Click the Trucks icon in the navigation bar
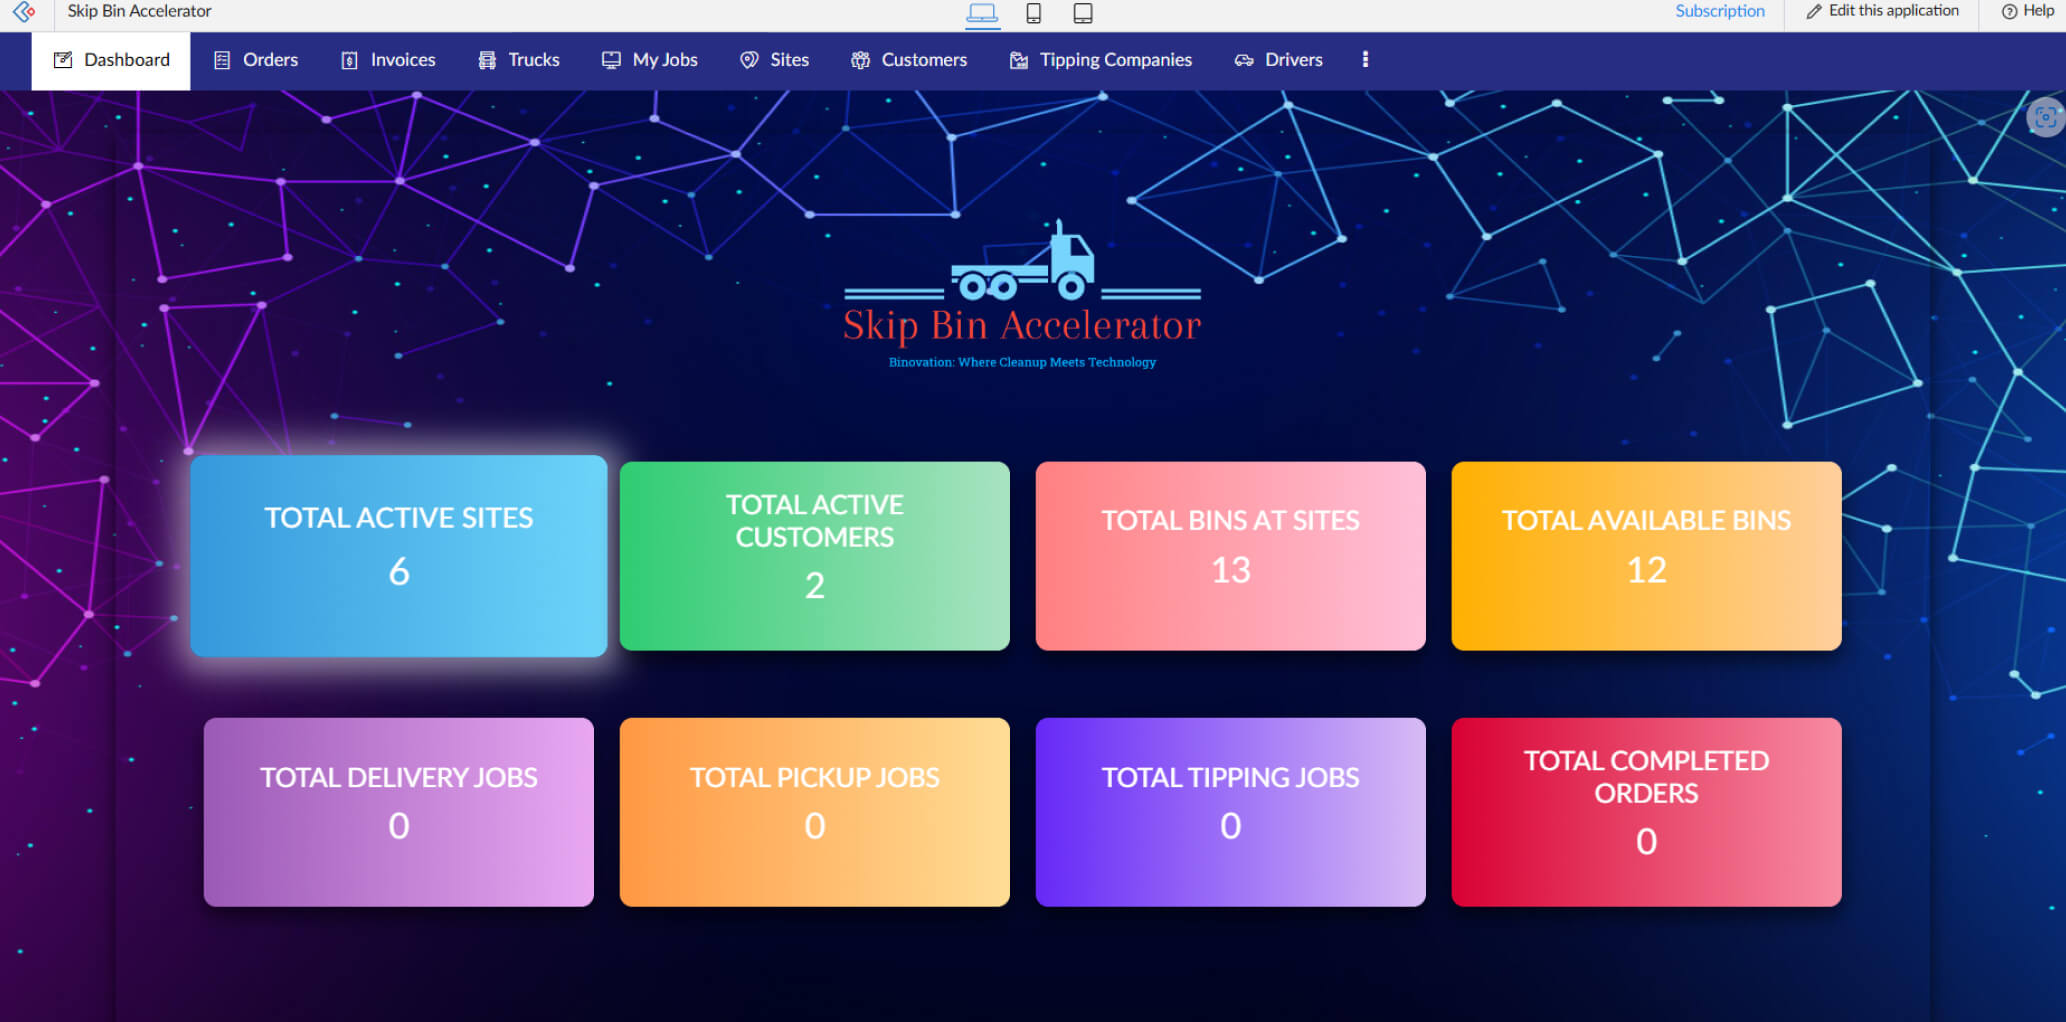Screen dimensions: 2066x1022 pyautogui.click(x=487, y=60)
